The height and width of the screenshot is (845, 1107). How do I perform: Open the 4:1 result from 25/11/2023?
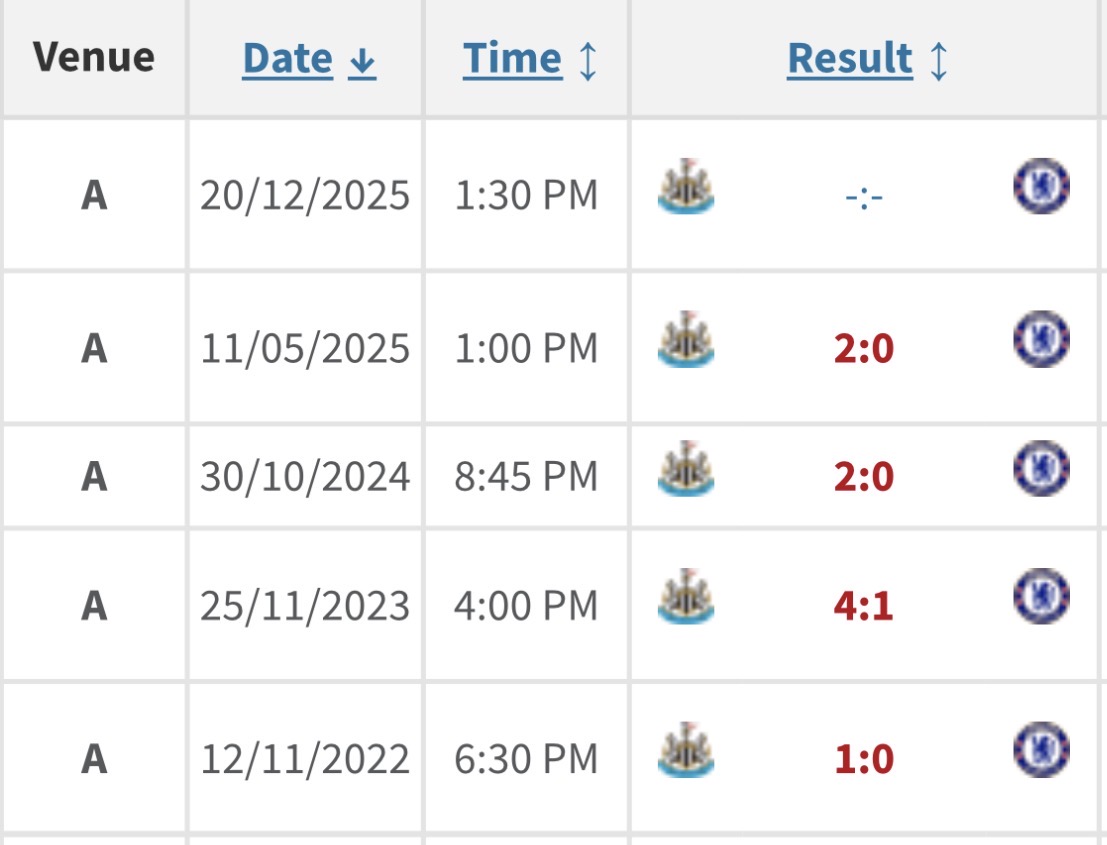pyautogui.click(x=863, y=606)
